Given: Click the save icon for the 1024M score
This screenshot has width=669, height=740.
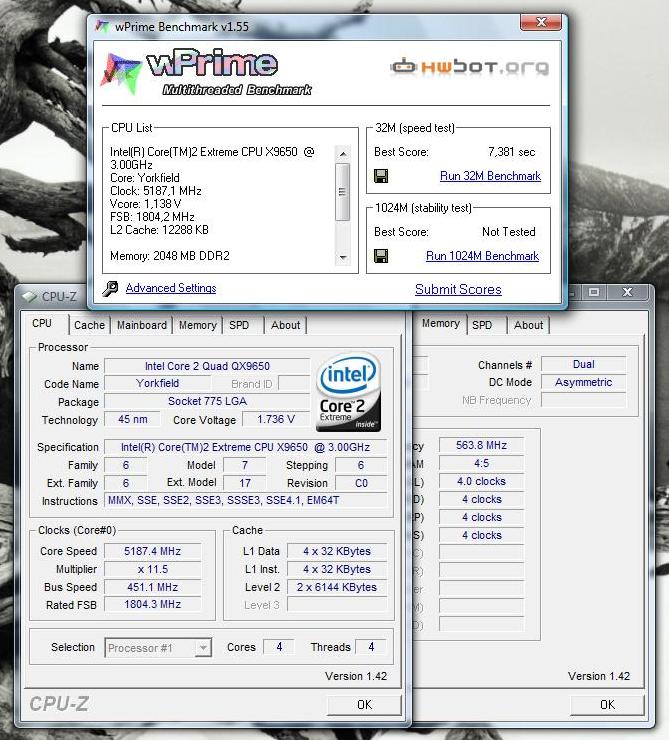Looking at the screenshot, I should pyautogui.click(x=381, y=256).
